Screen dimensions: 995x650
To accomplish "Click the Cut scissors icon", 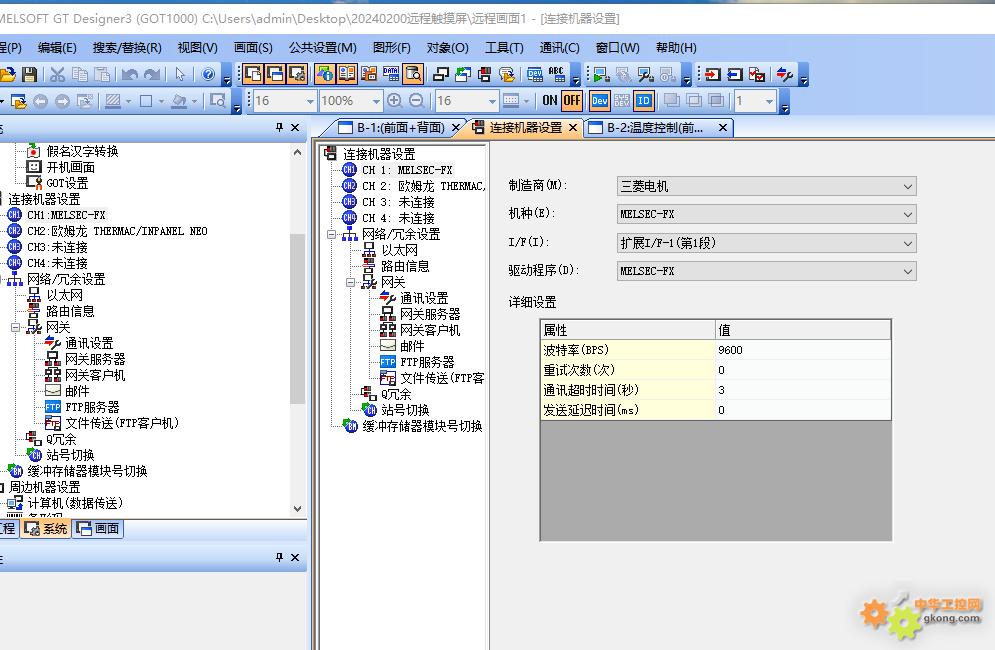I will click(x=57, y=74).
